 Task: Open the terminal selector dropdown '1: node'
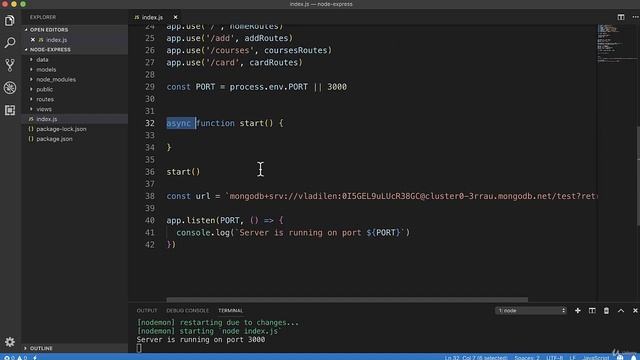(531, 311)
